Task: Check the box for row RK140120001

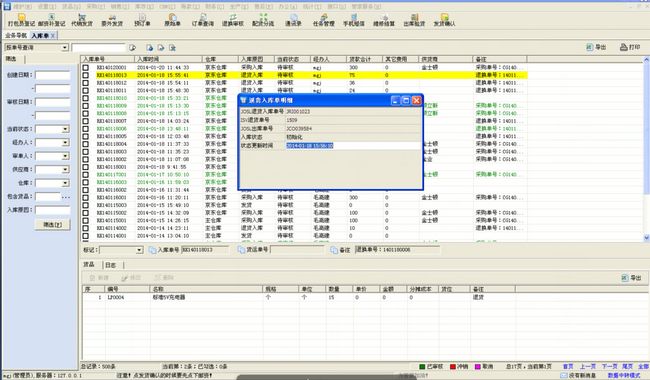Action: (x=85, y=68)
